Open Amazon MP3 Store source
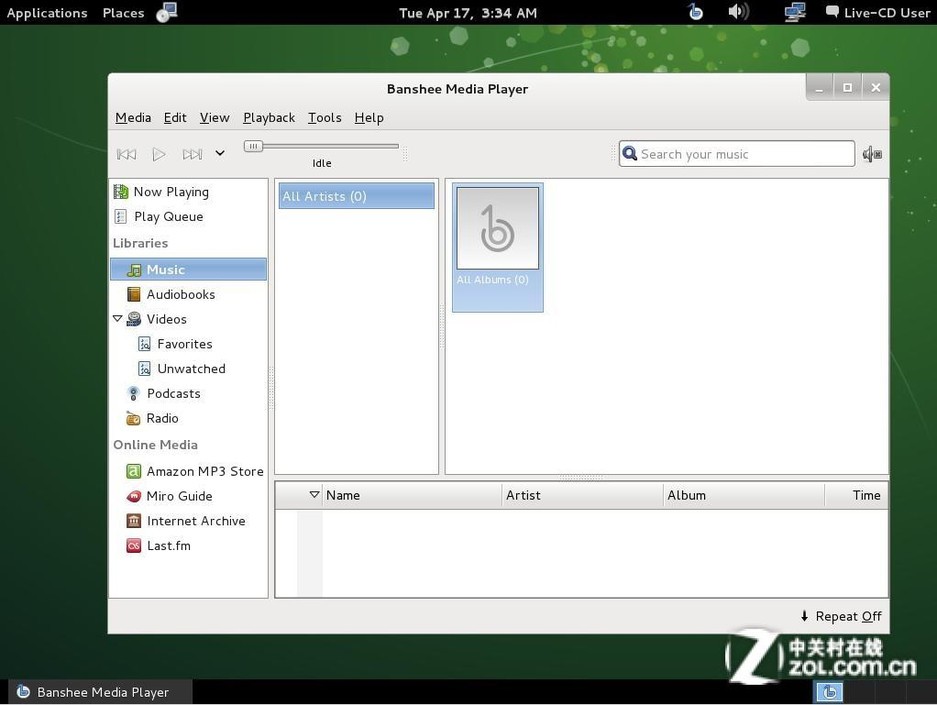 204,471
